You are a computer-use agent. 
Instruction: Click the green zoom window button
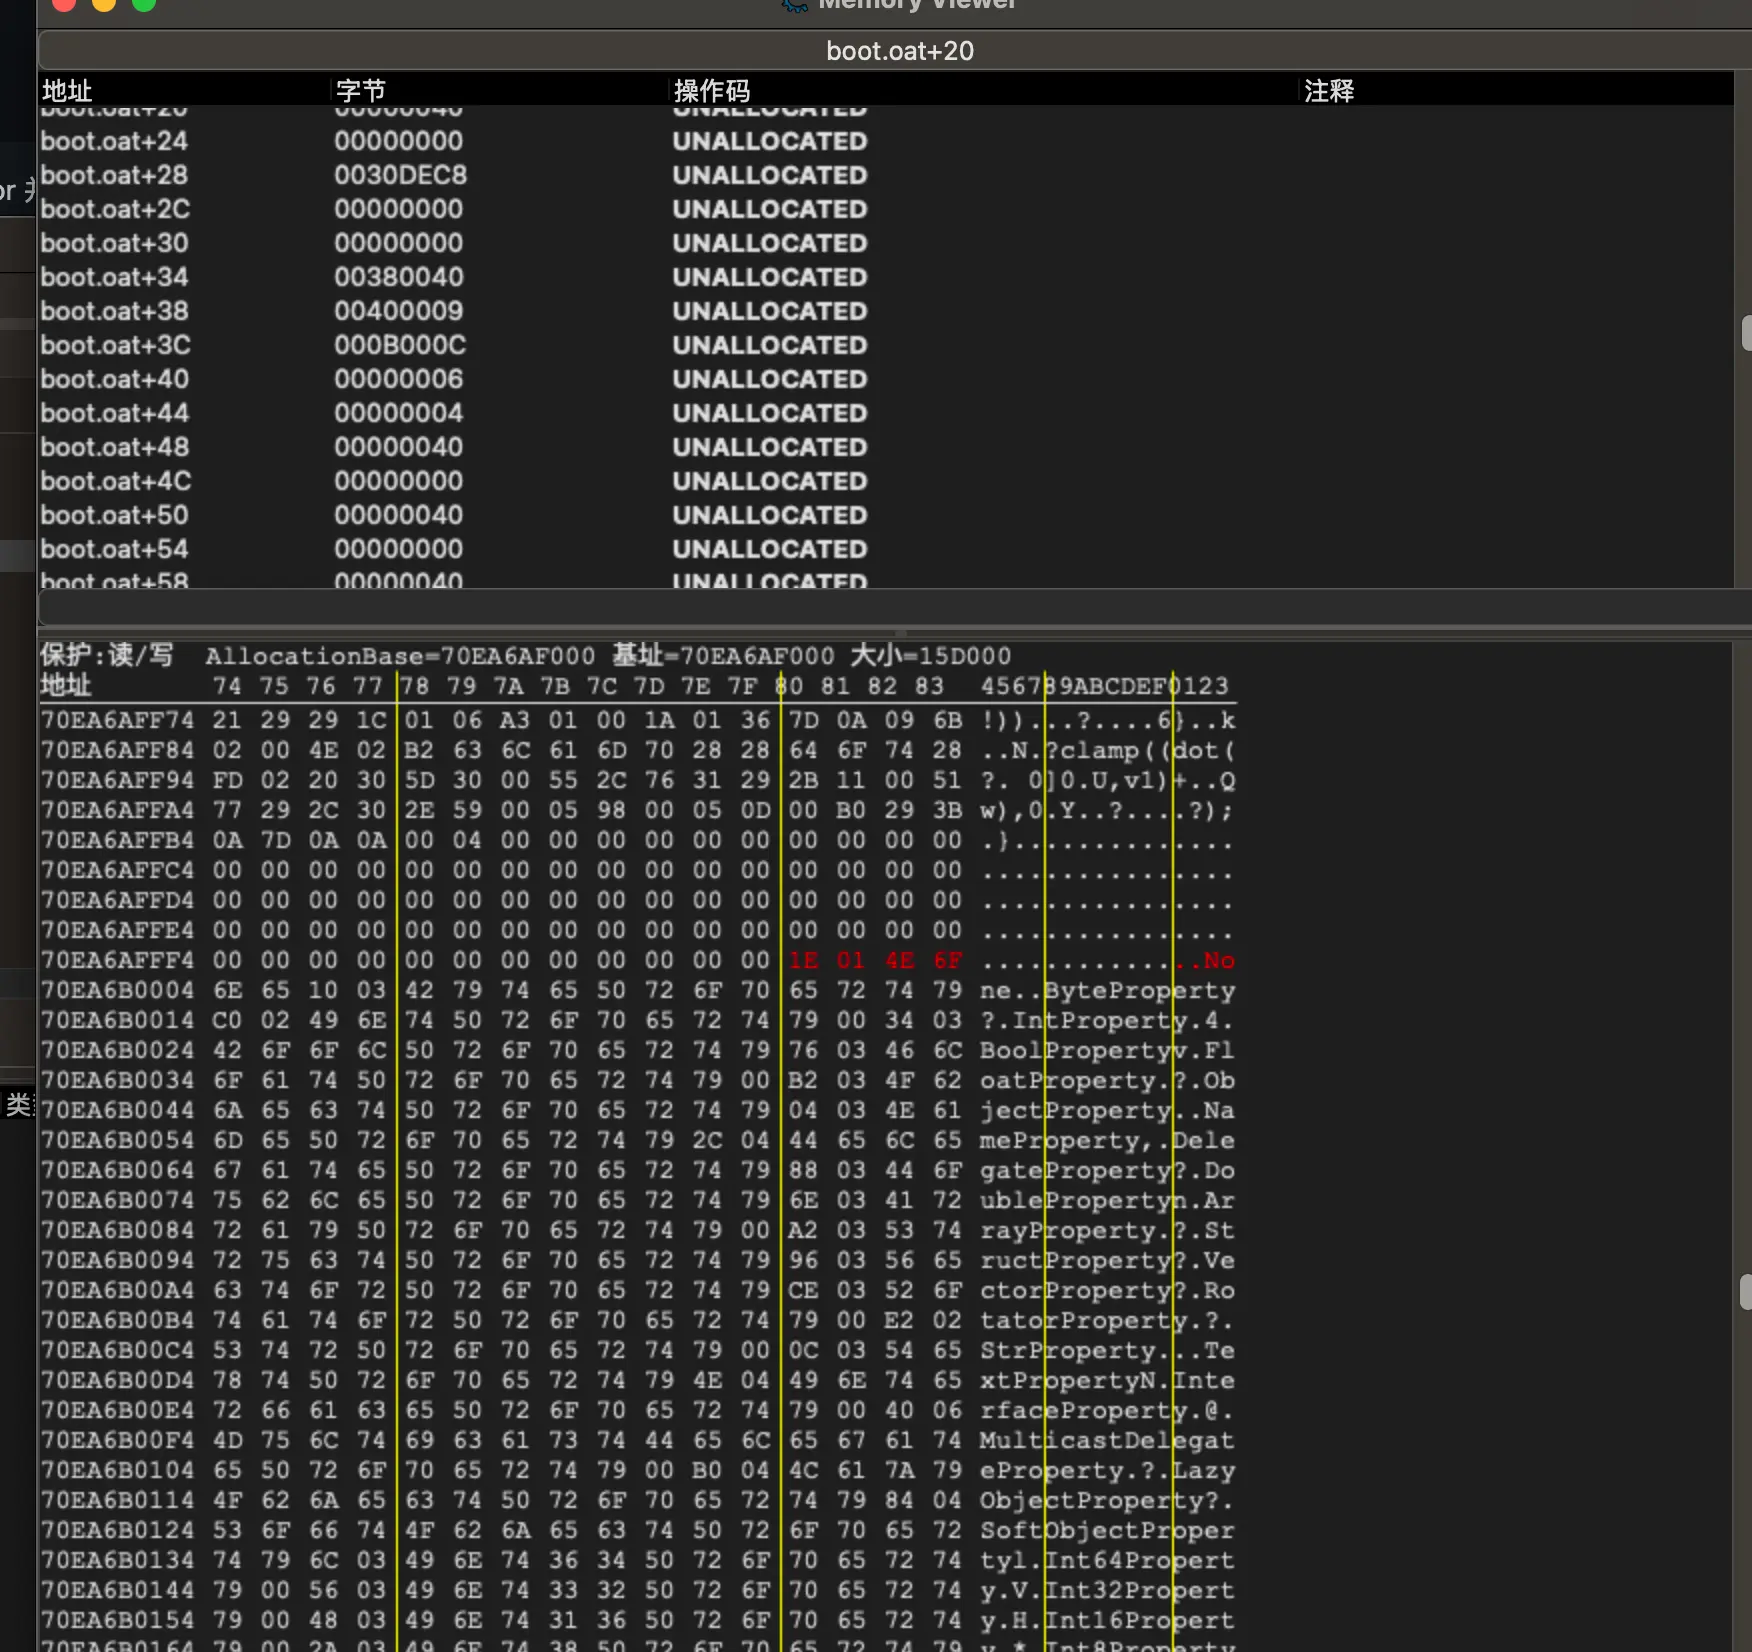coord(143,4)
